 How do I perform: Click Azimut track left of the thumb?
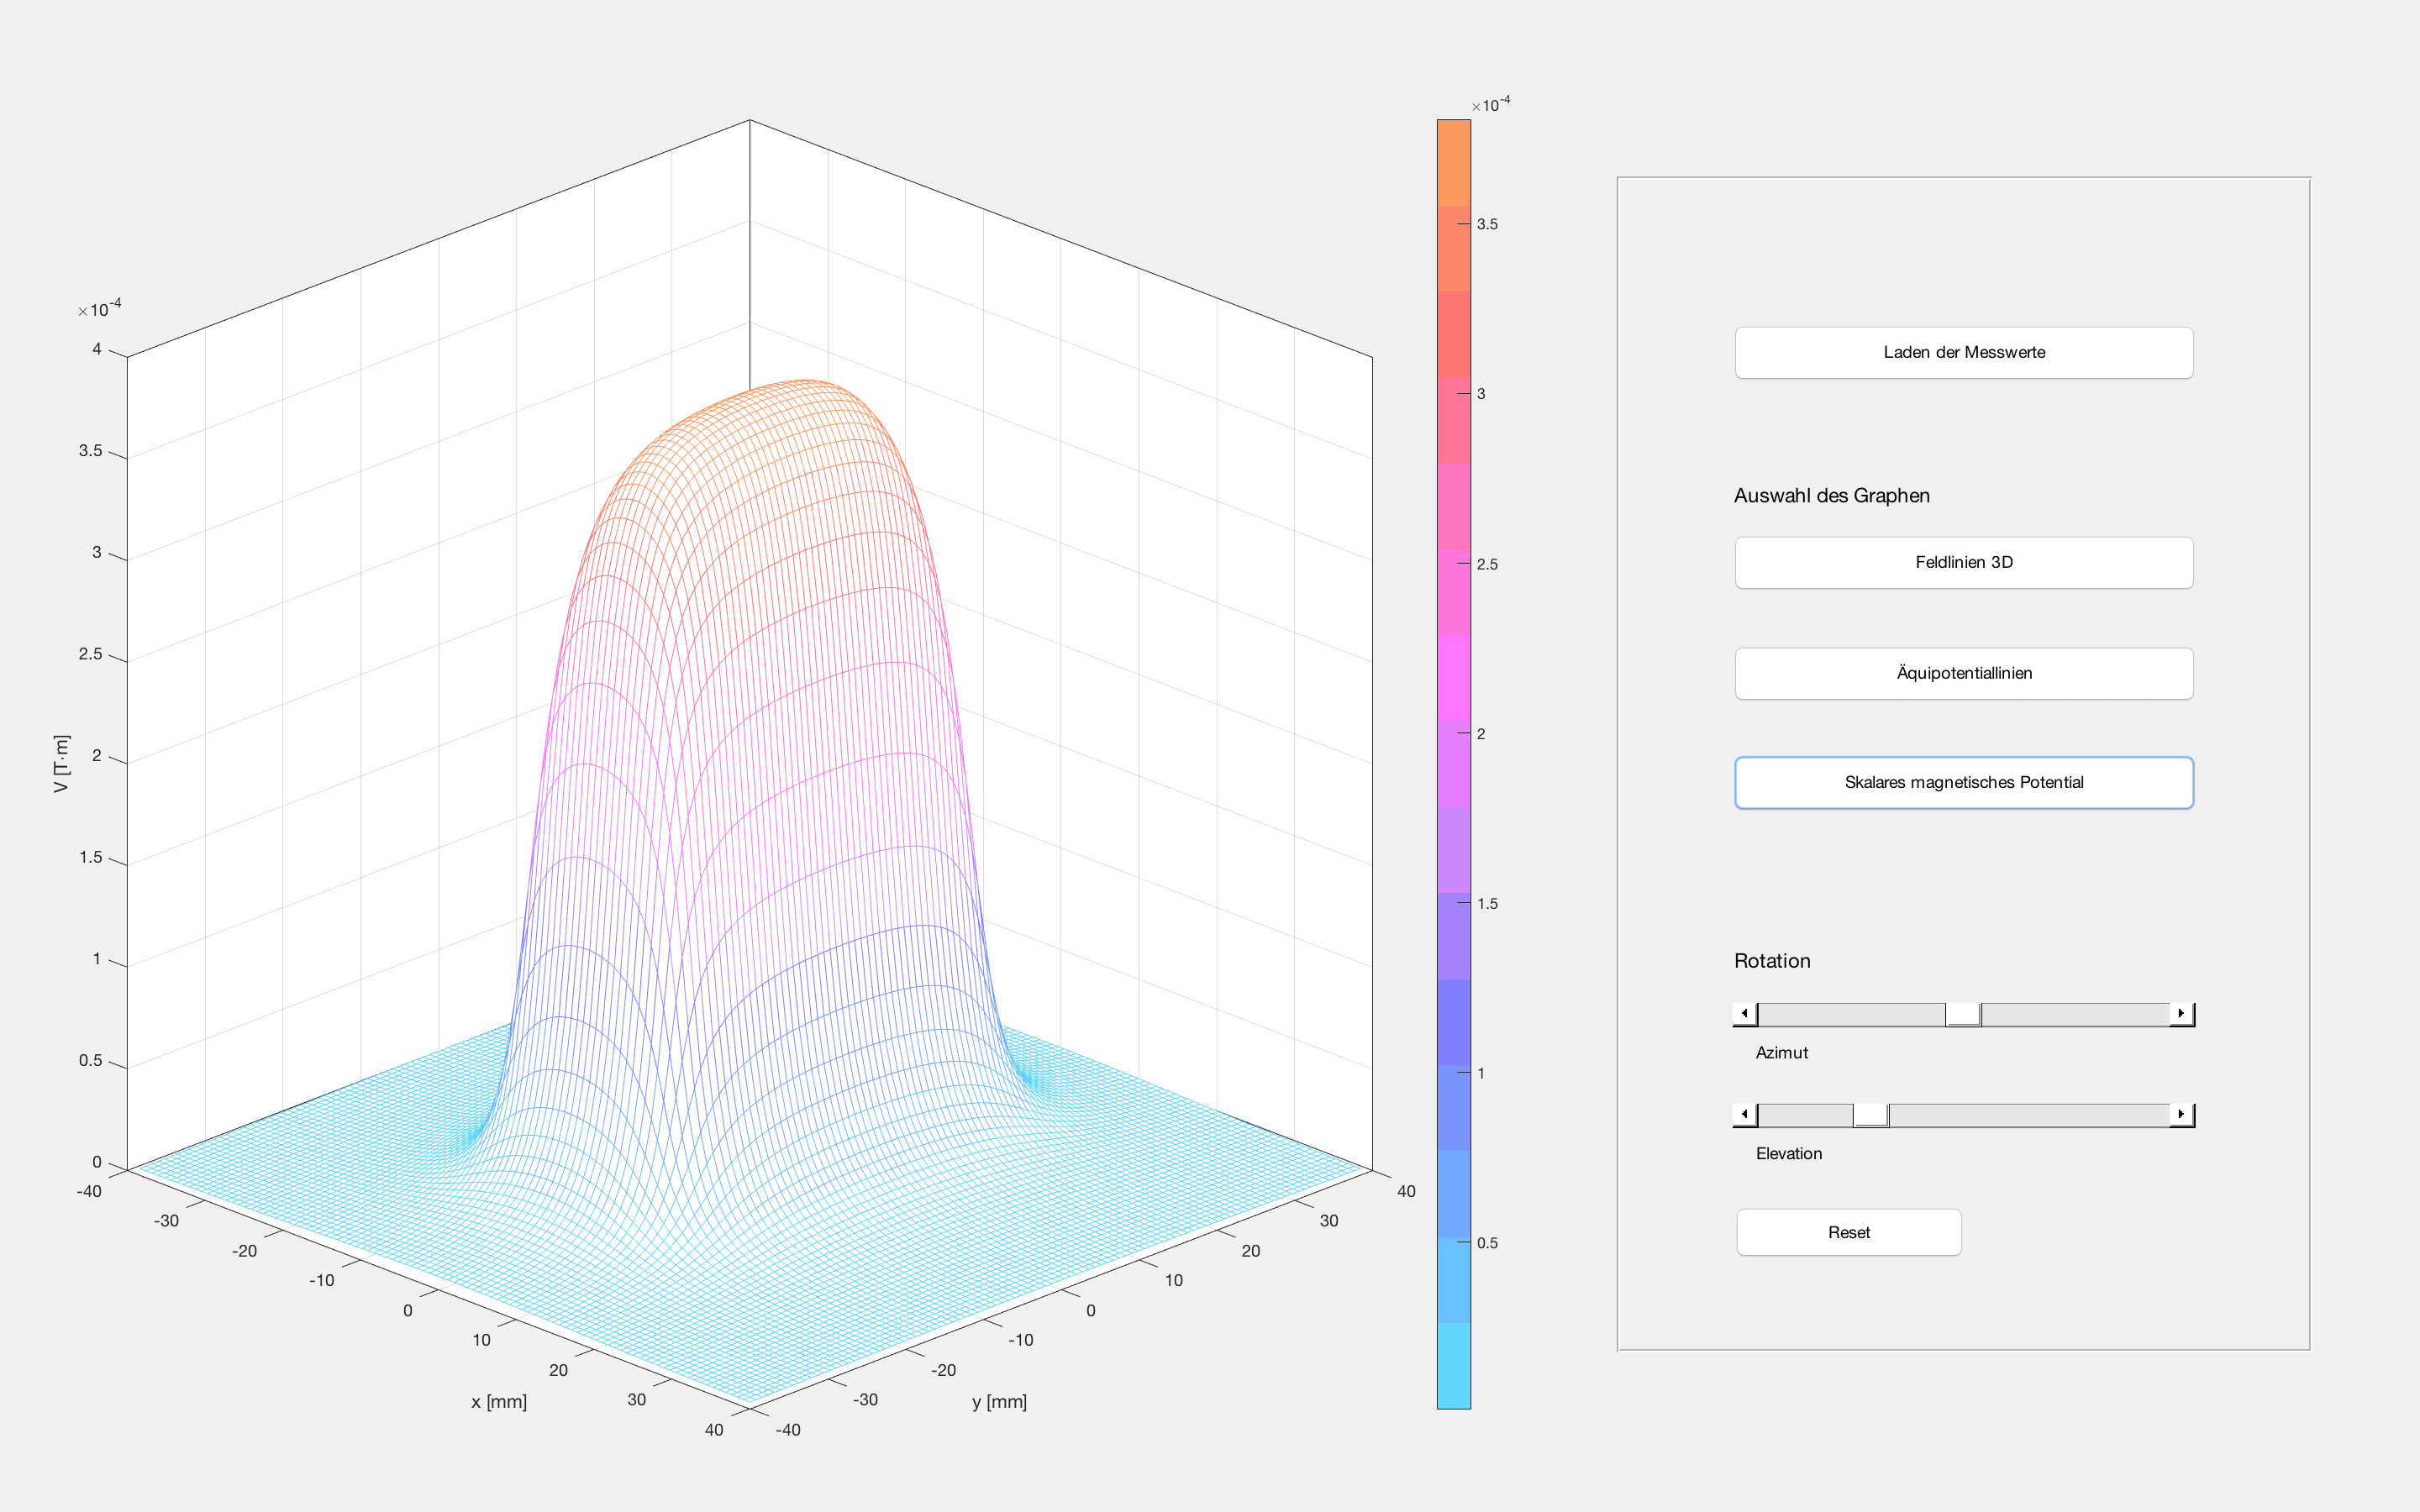click(1850, 1014)
